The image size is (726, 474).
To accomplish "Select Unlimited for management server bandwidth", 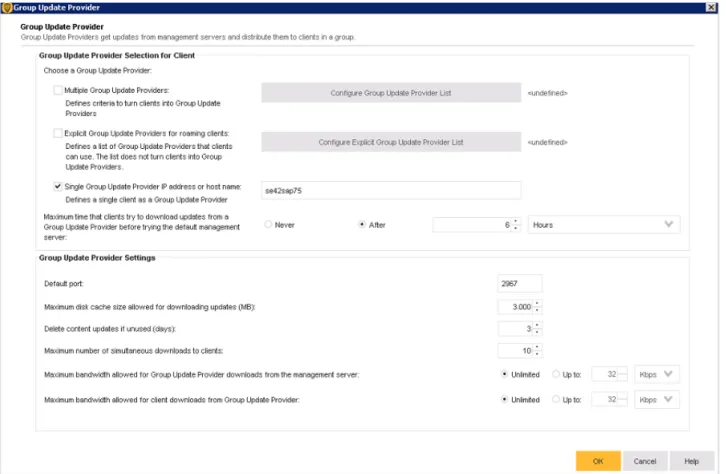I will click(x=505, y=374).
